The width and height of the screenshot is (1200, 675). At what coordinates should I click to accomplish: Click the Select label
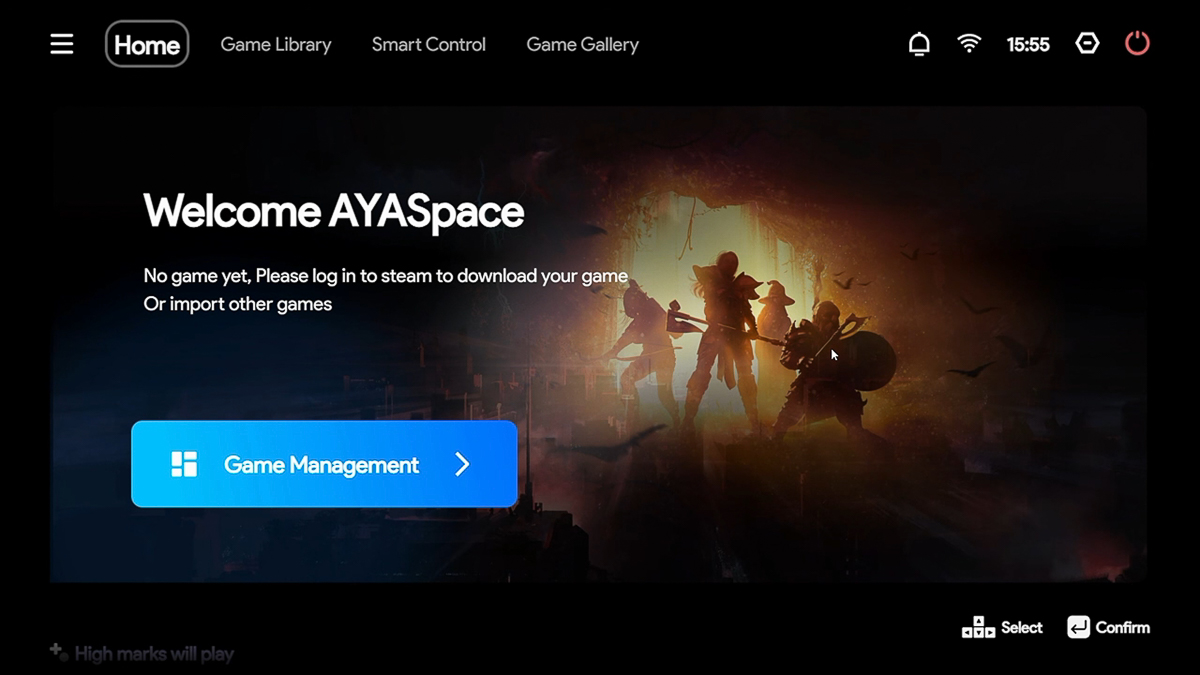click(1022, 627)
